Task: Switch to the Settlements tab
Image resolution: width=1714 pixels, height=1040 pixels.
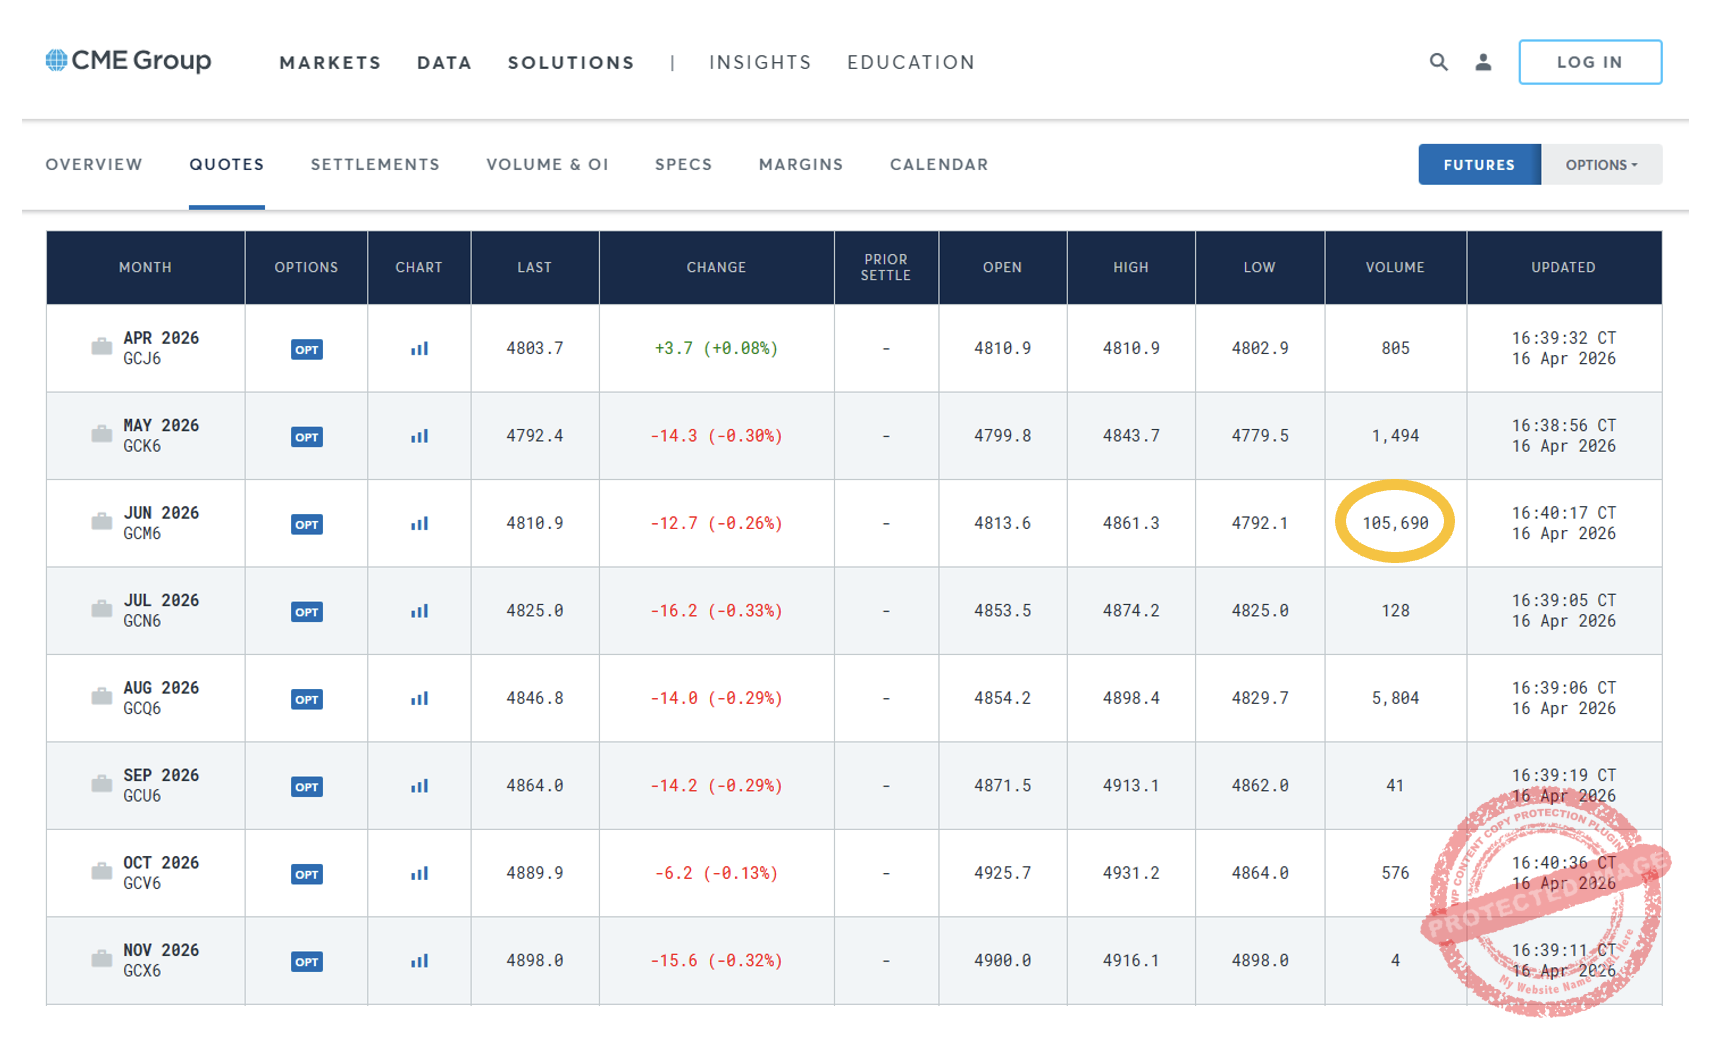Action: coord(375,165)
